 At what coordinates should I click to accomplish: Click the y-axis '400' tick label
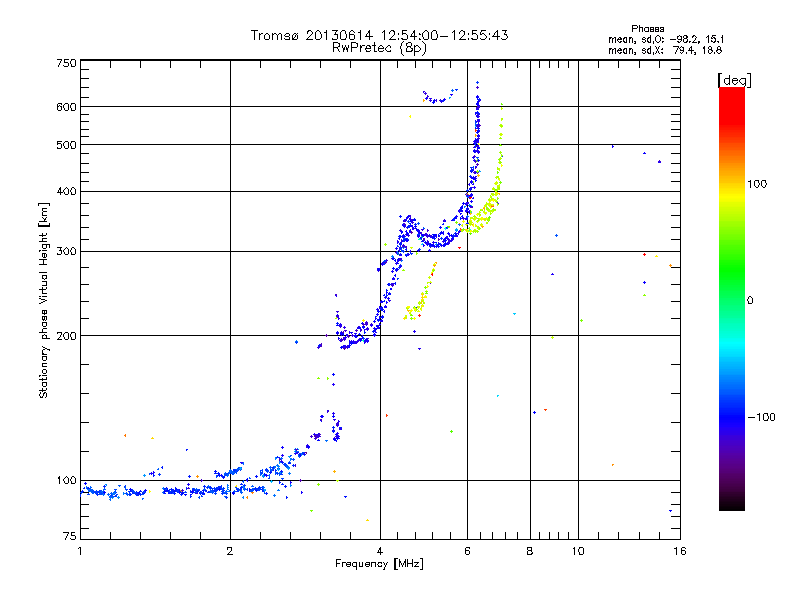click(66, 192)
